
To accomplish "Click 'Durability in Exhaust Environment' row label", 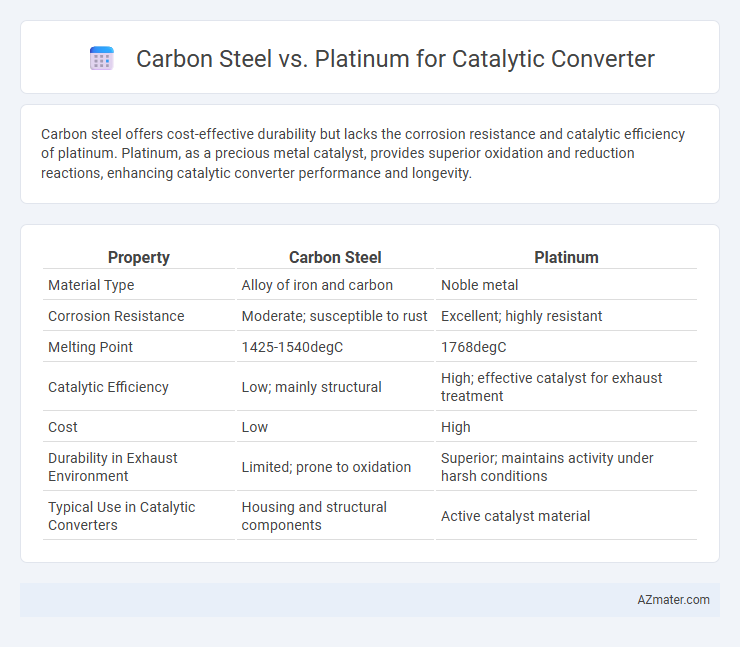I will 113,467.
